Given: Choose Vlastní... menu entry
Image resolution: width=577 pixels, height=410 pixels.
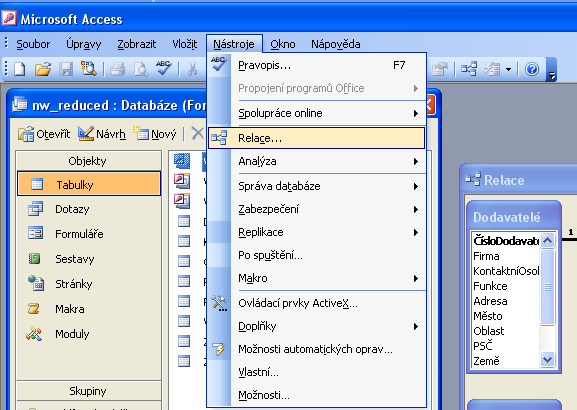Looking at the screenshot, I should (x=316, y=372).
